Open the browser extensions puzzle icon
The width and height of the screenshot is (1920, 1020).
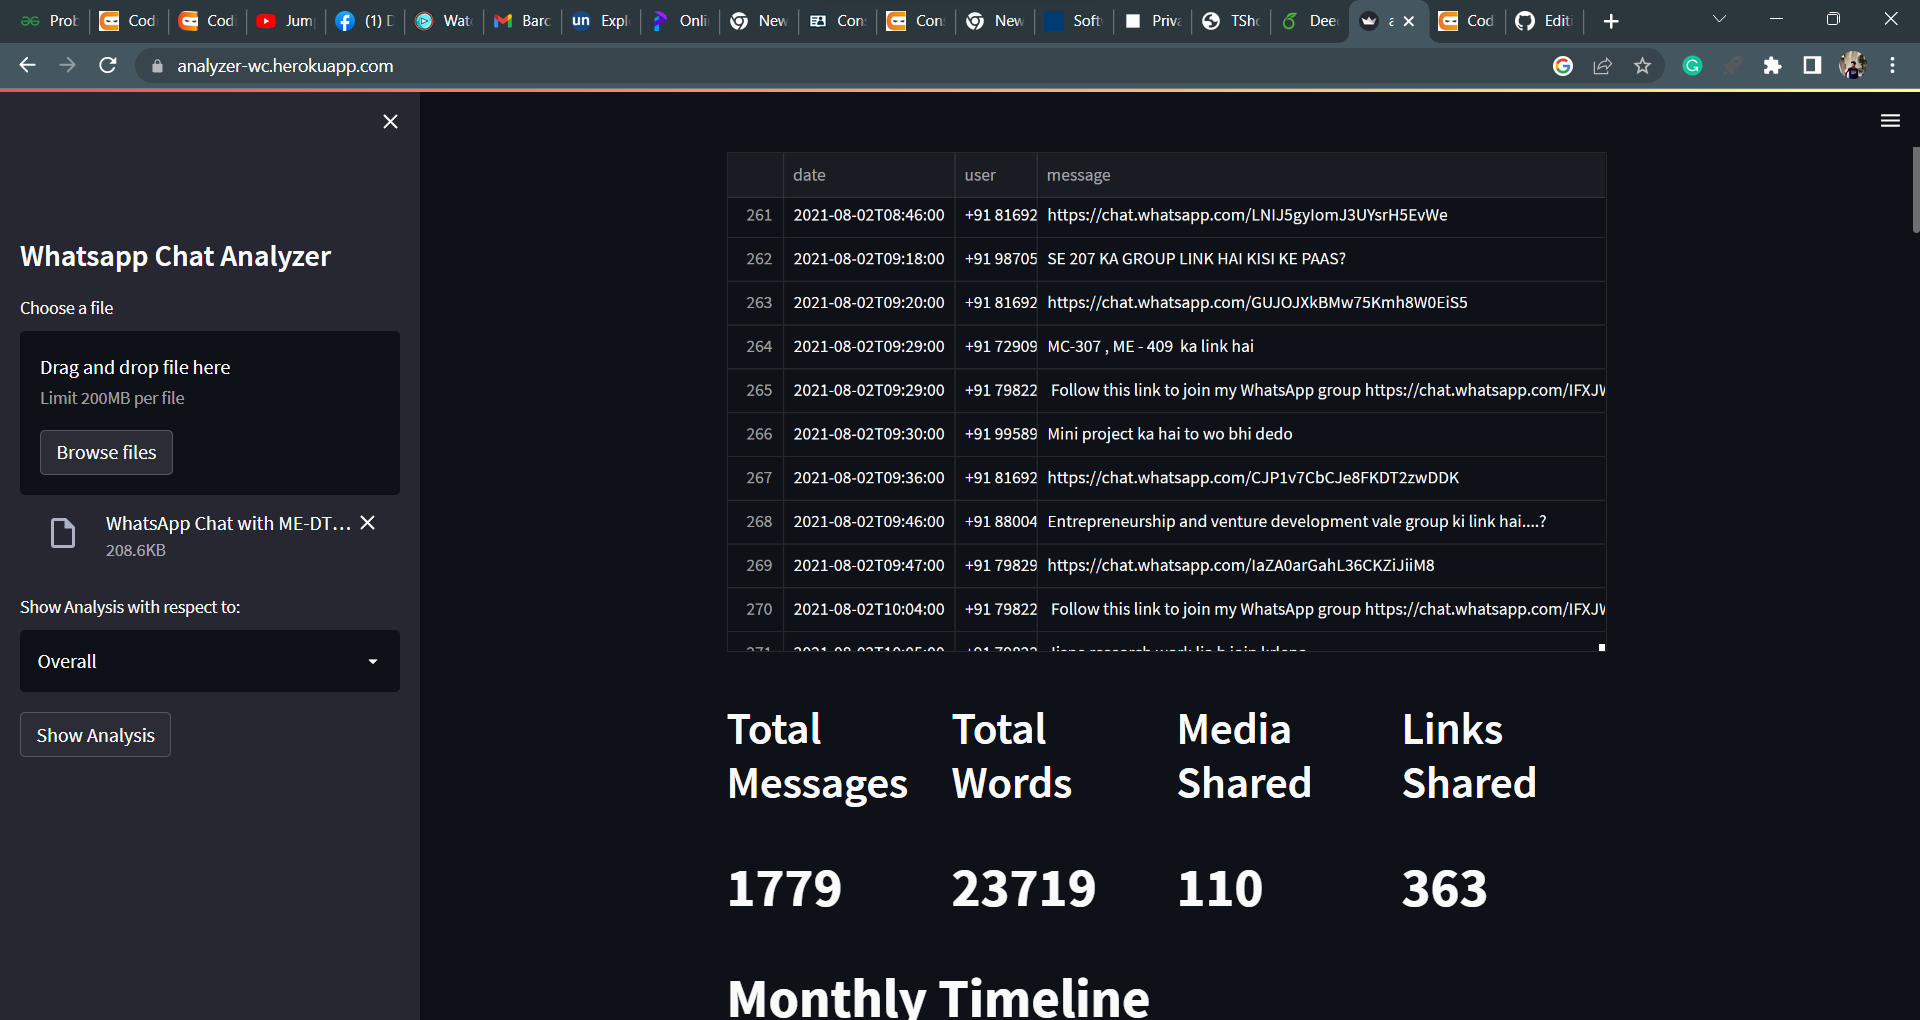(x=1772, y=66)
